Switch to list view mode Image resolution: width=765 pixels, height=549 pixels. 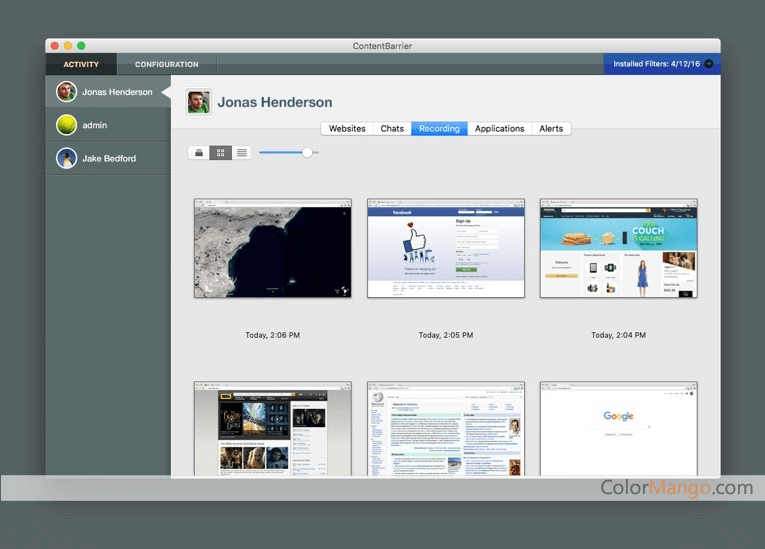coord(241,153)
